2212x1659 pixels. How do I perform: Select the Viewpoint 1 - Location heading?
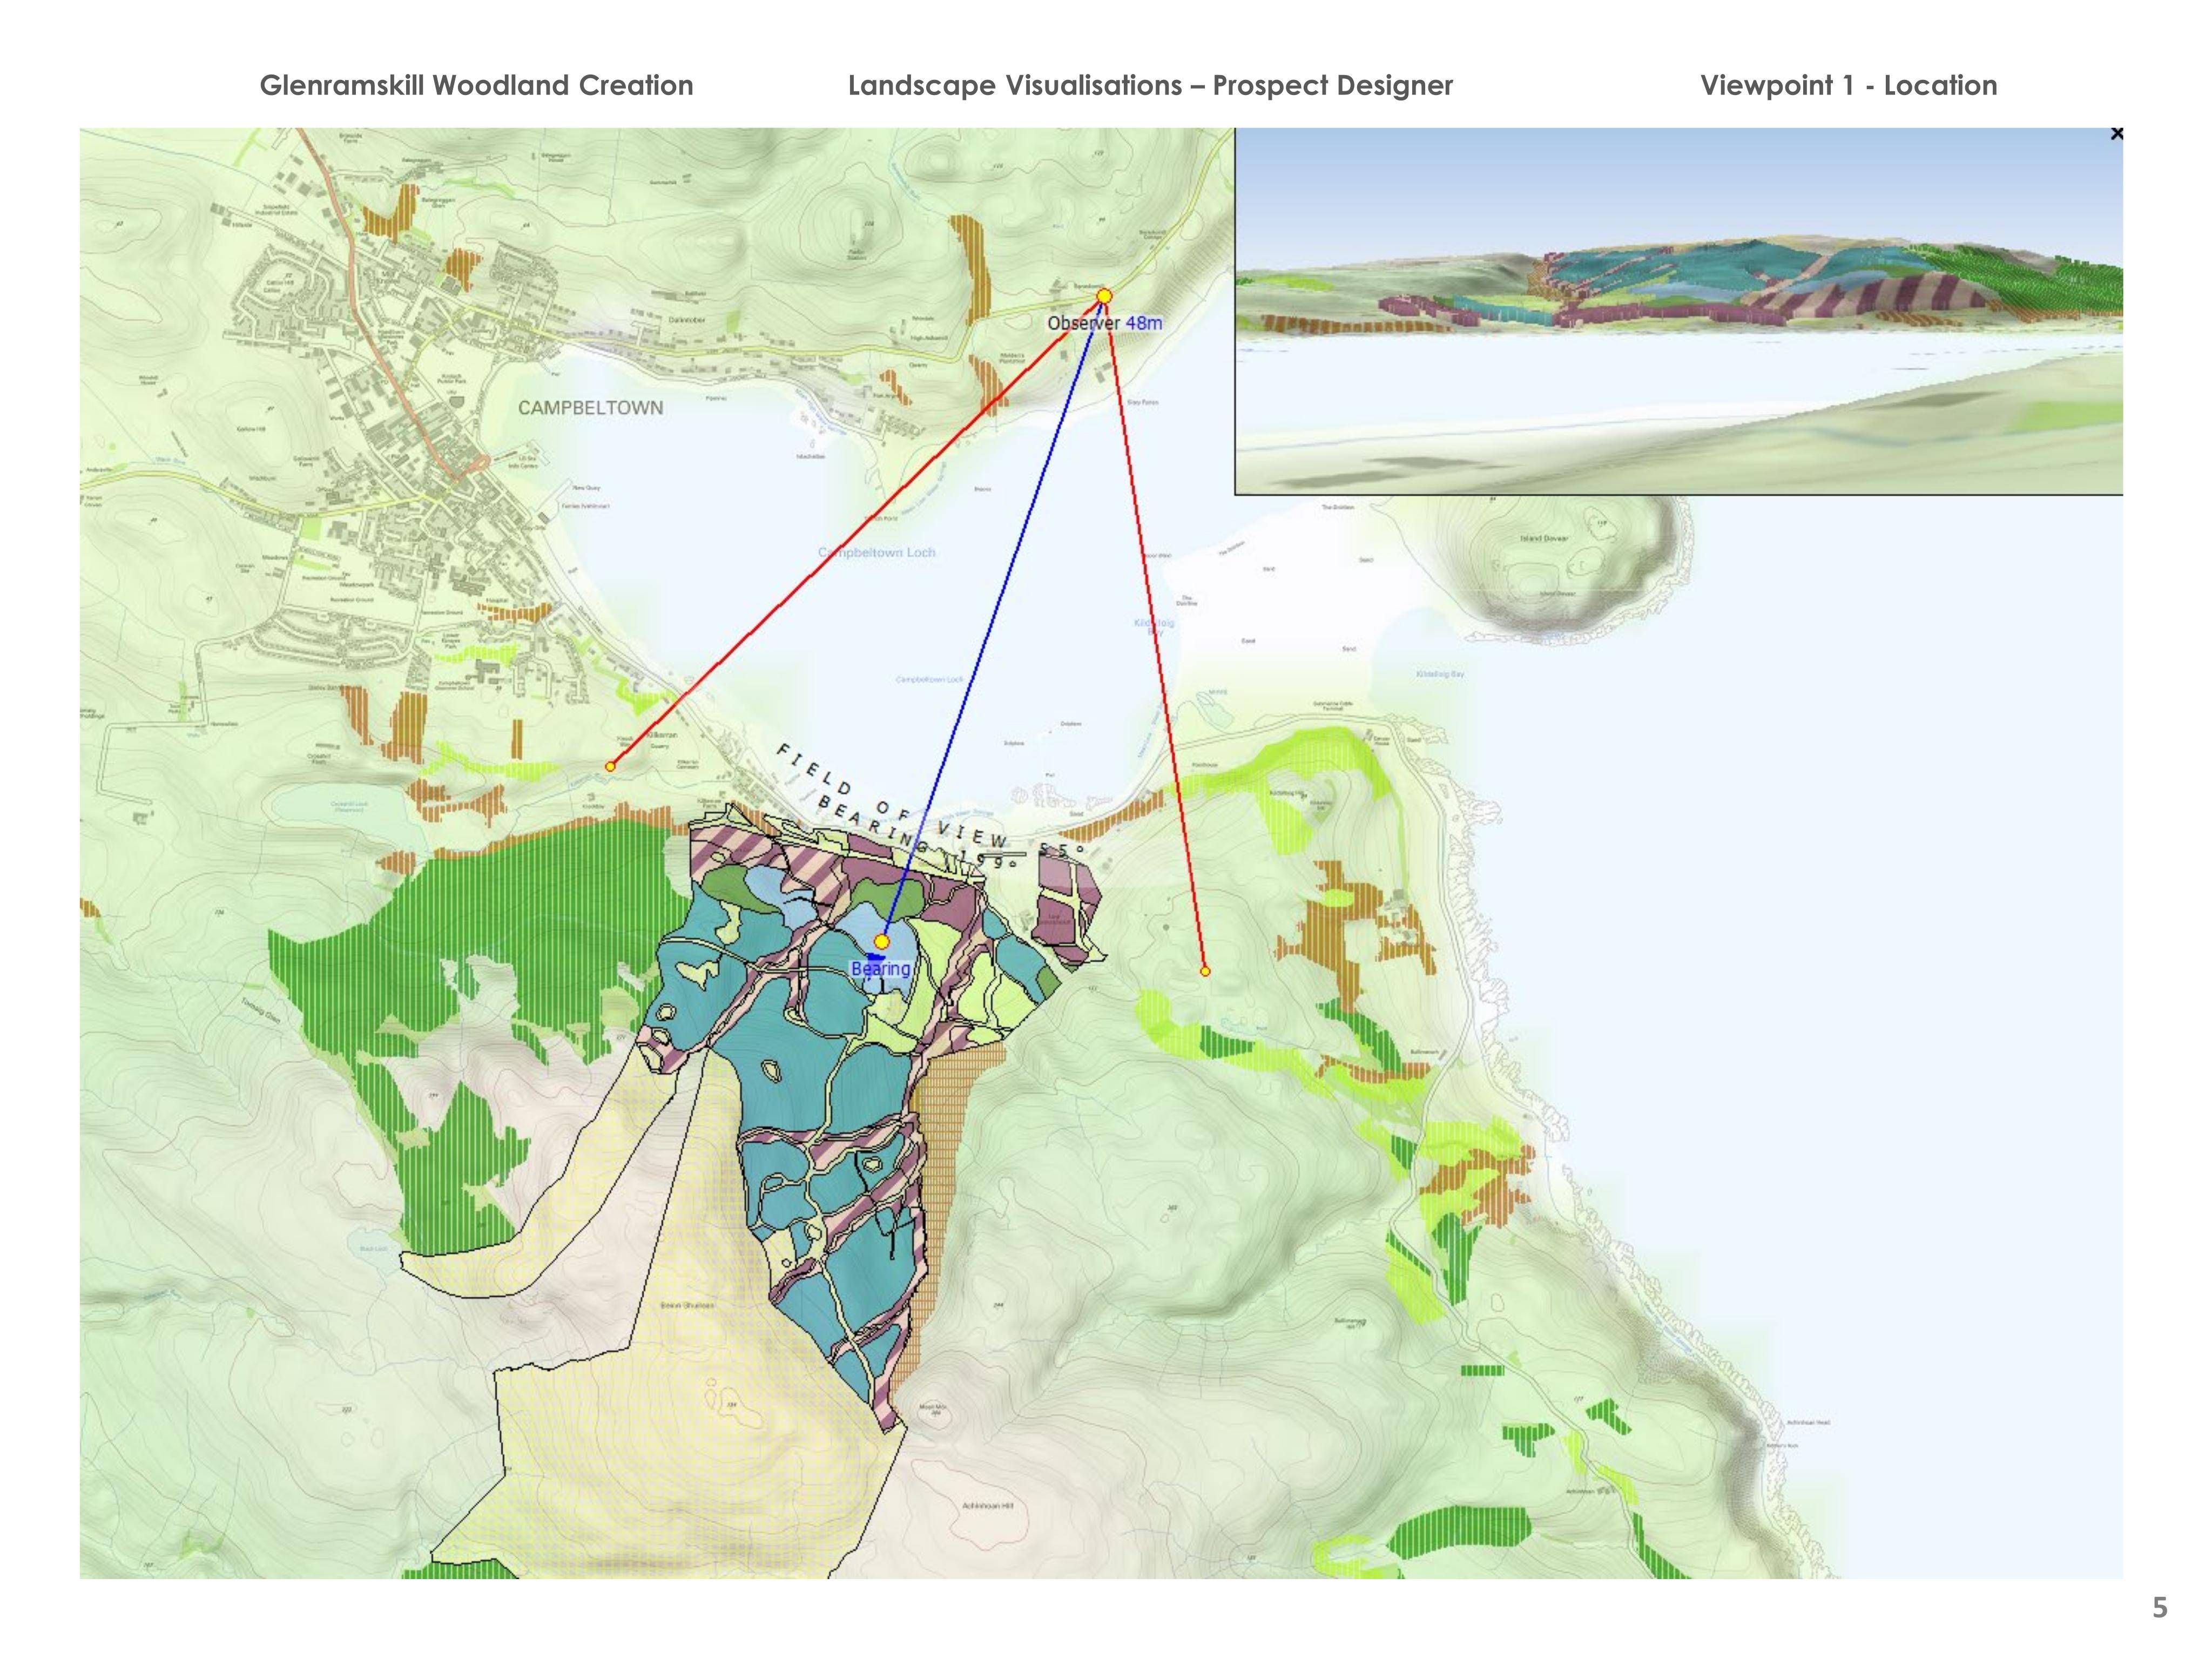tap(1848, 86)
